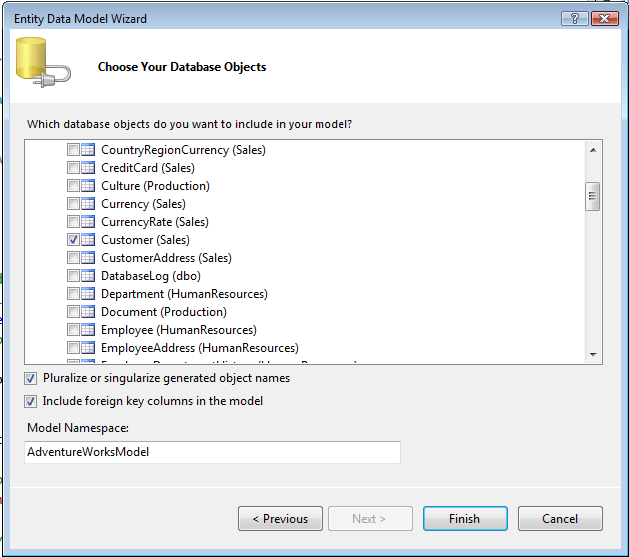Click the table icon beside Customer (Sales)
The image size is (629, 557).
pos(88,240)
